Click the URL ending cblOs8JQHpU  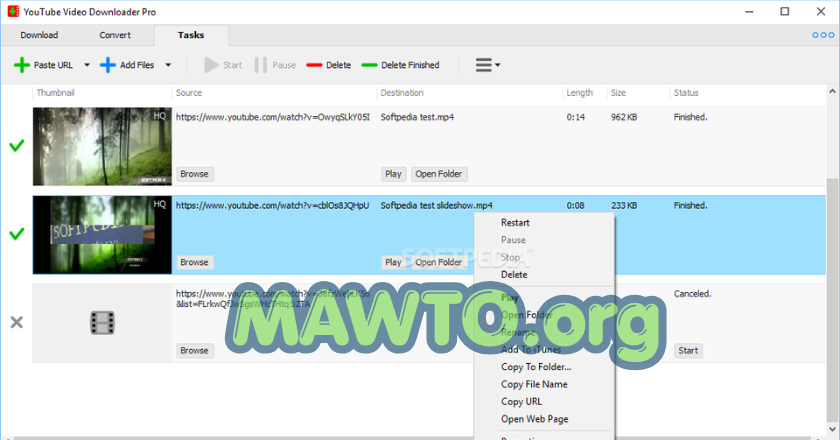click(x=272, y=205)
